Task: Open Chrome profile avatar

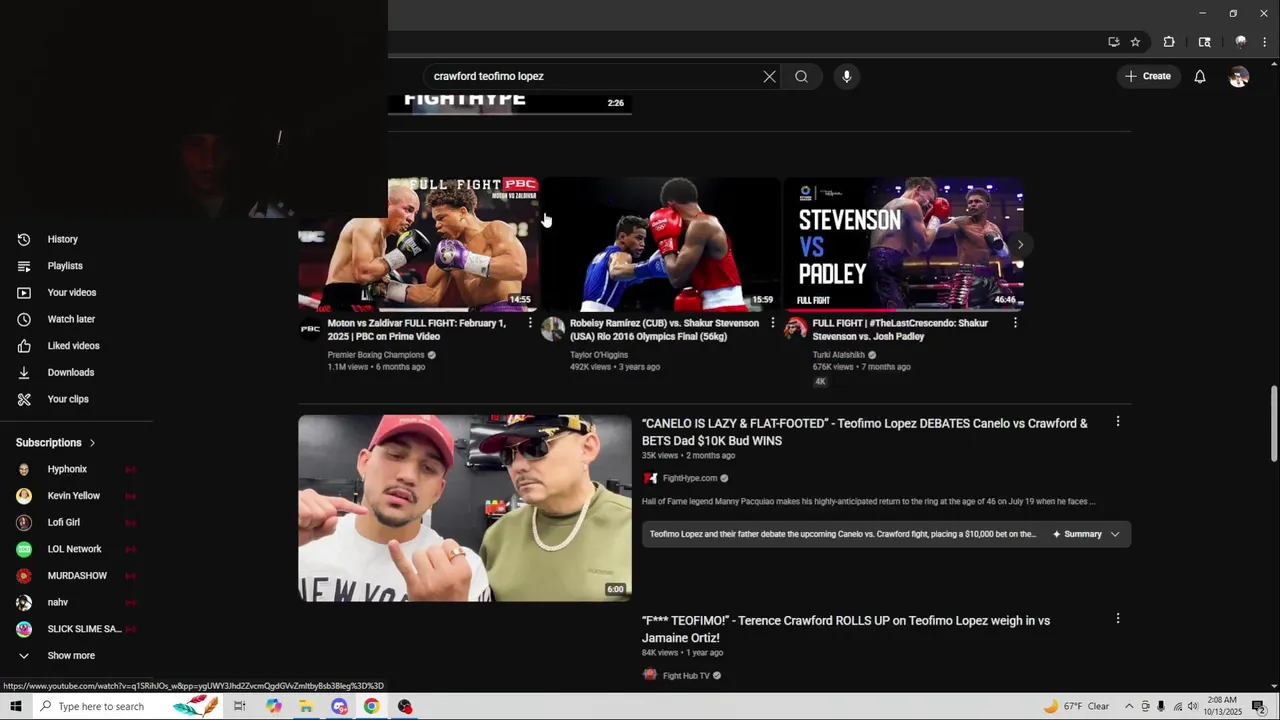Action: [x=1241, y=42]
